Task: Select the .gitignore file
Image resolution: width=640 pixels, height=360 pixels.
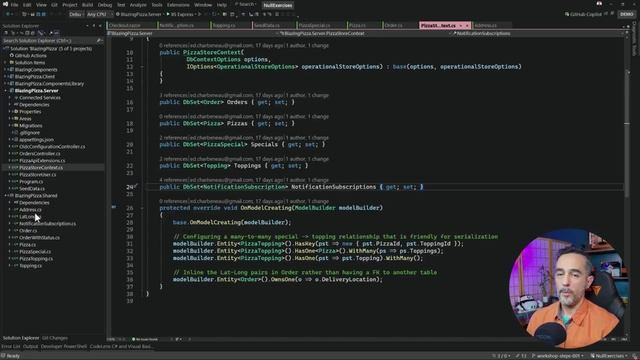Action: coord(29,133)
